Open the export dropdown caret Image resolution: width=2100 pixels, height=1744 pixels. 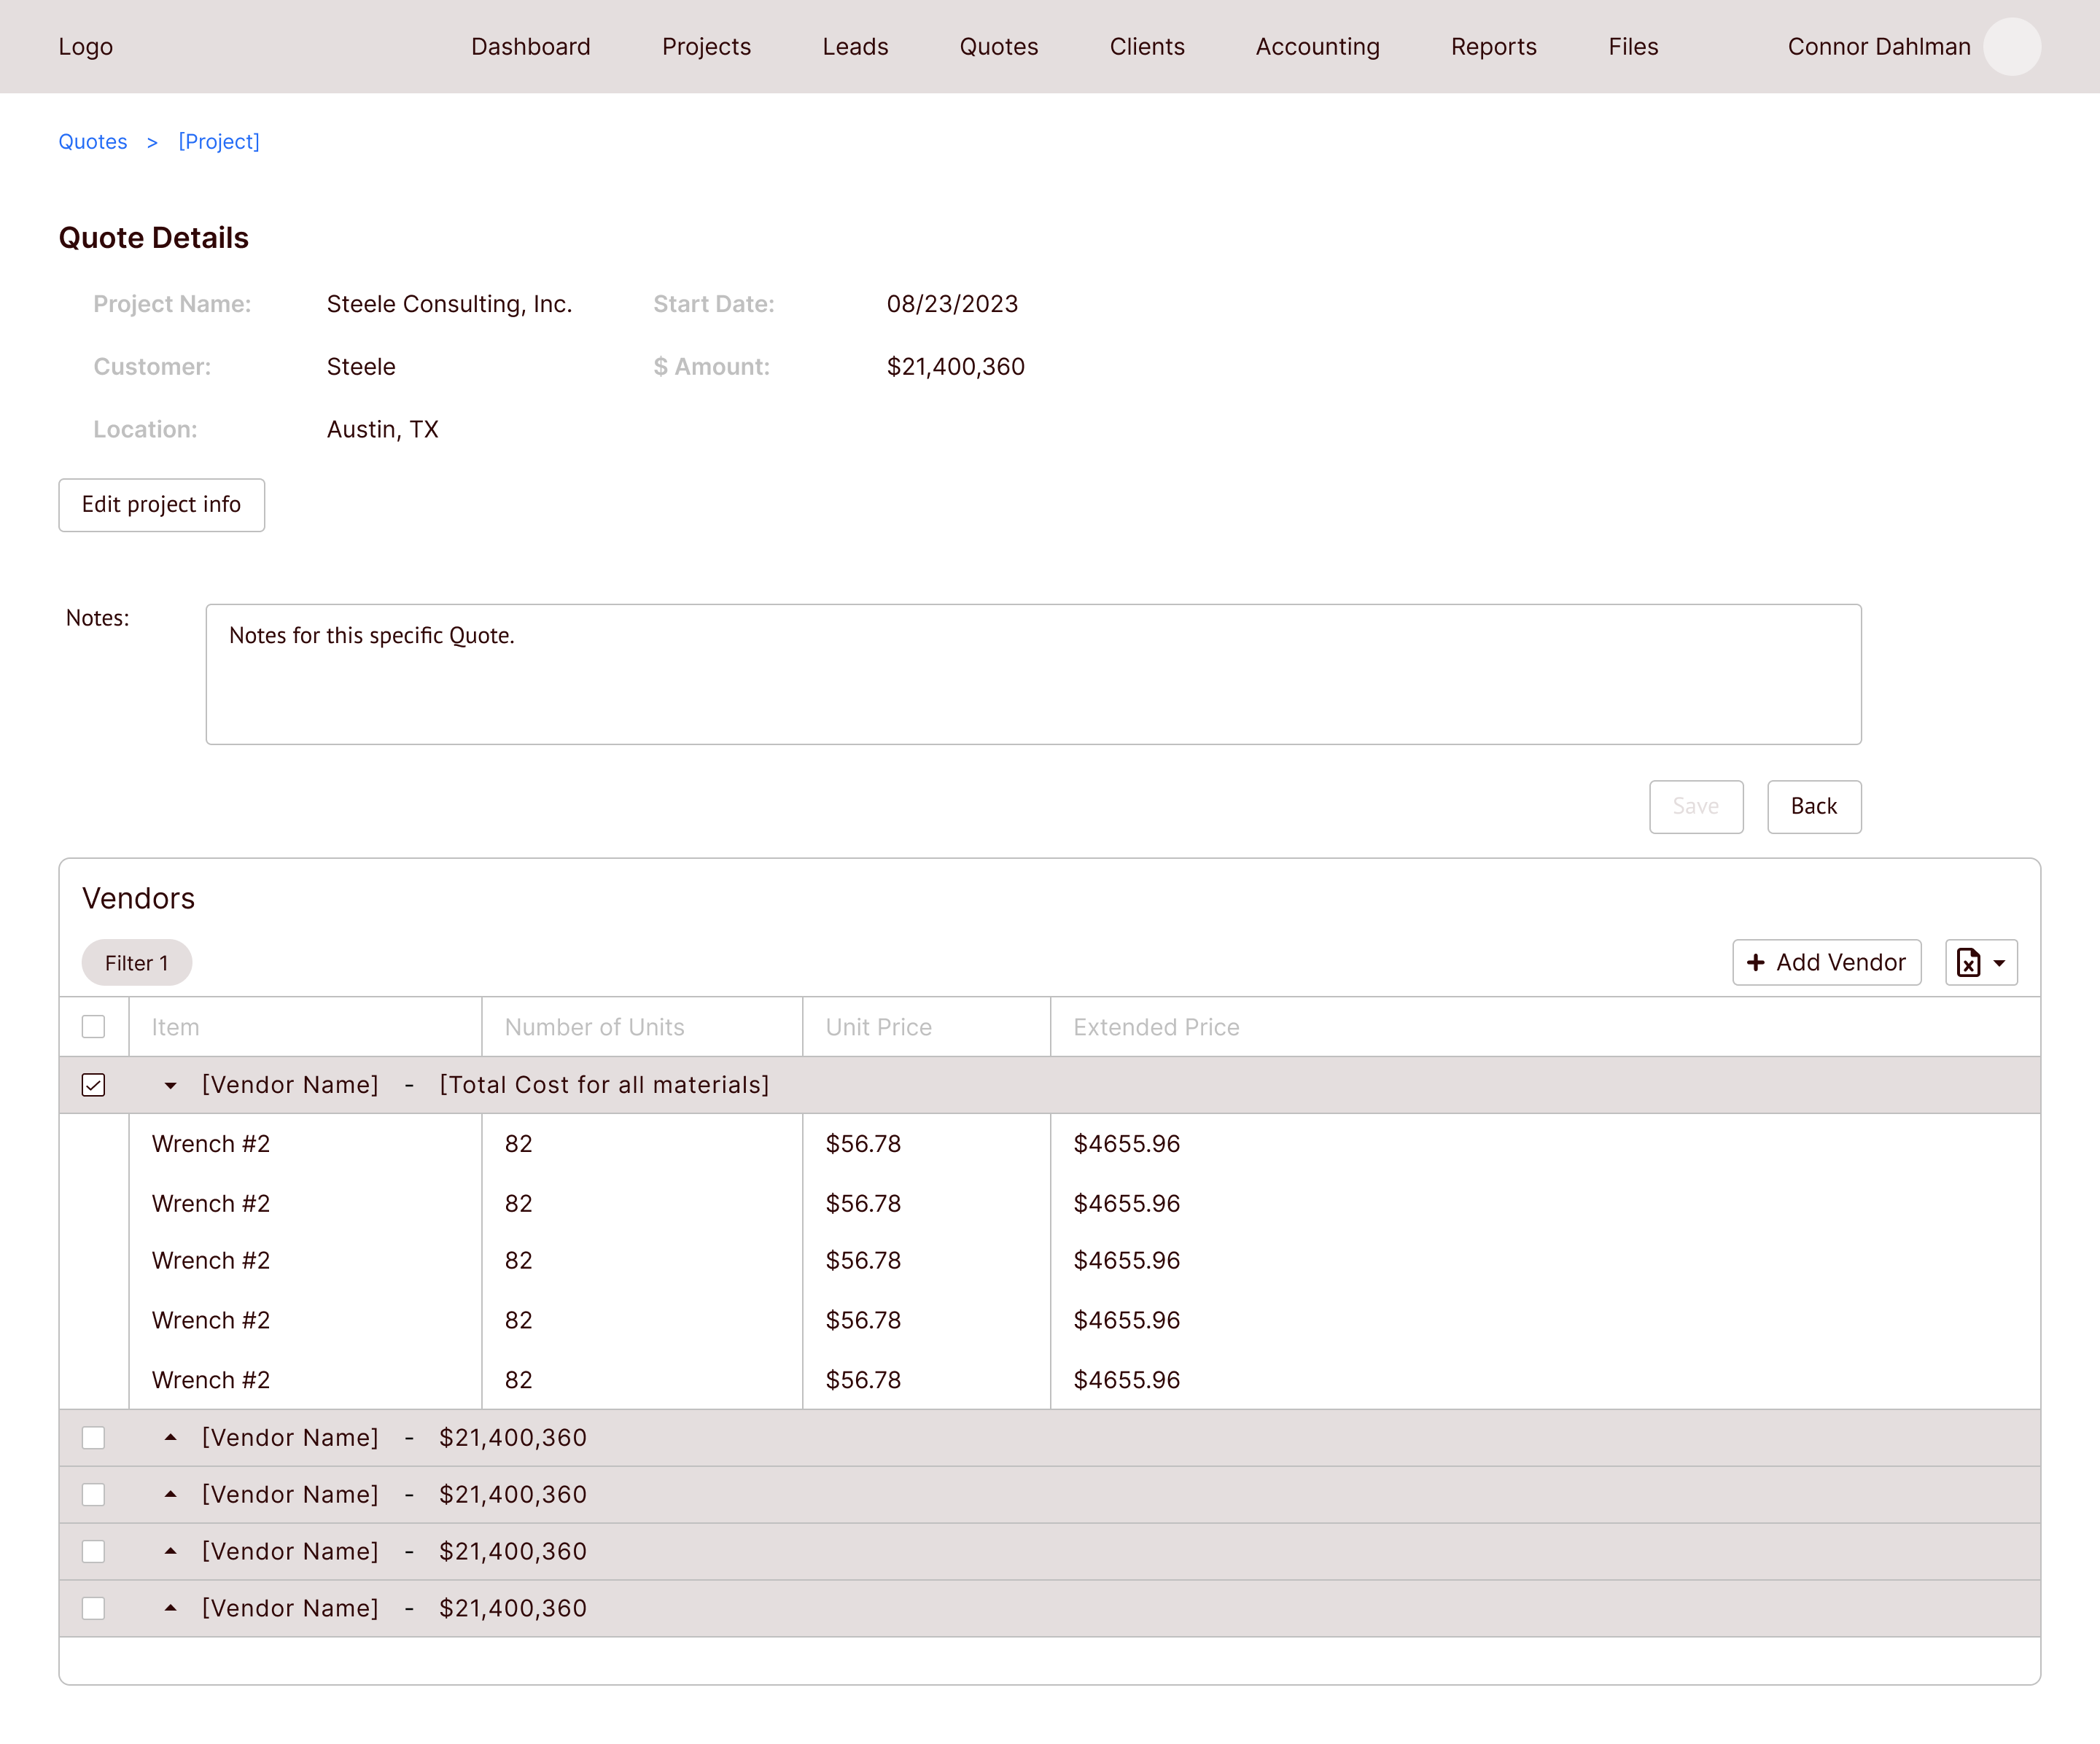point(1999,963)
